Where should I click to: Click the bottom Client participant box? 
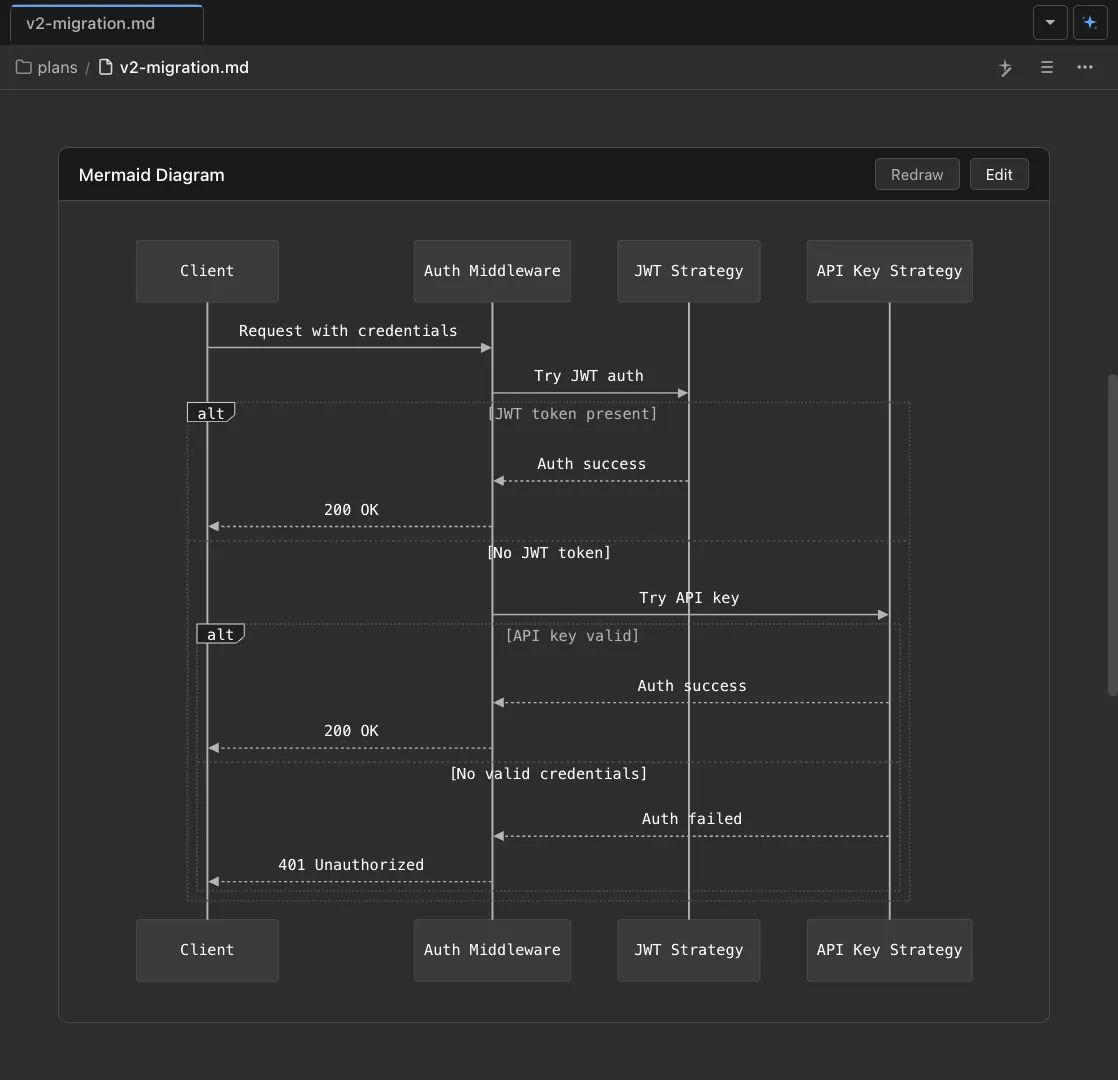207,949
